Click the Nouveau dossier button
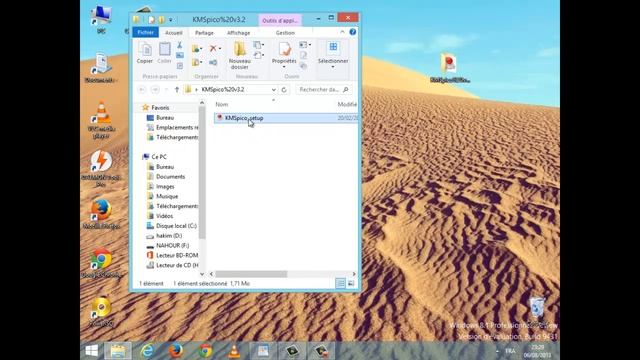The image size is (640, 360). point(240,56)
